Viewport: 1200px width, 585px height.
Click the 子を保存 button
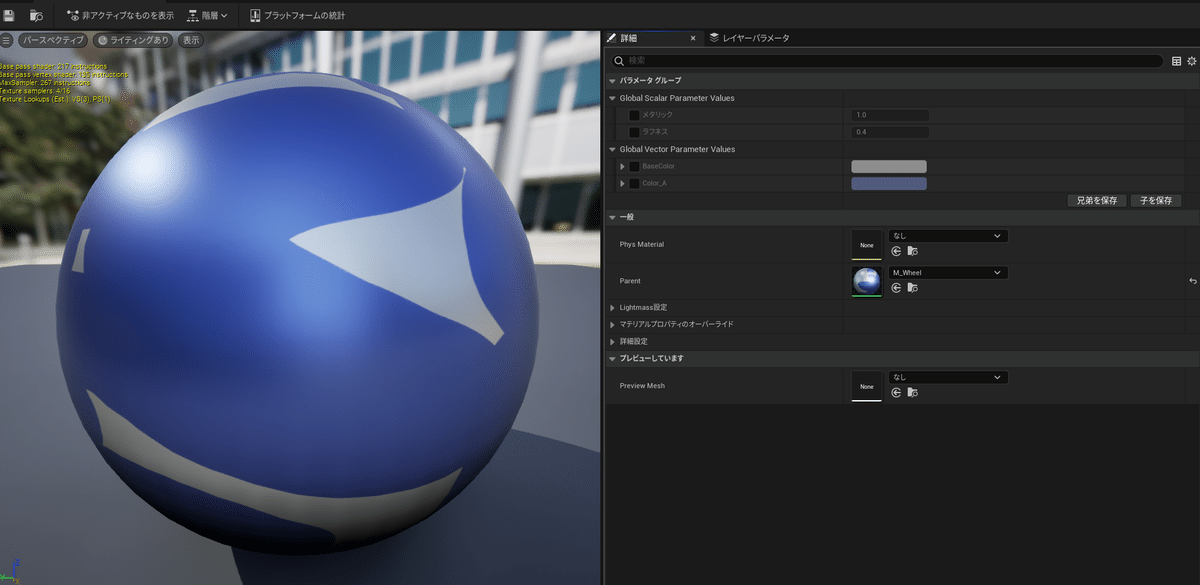point(1156,201)
